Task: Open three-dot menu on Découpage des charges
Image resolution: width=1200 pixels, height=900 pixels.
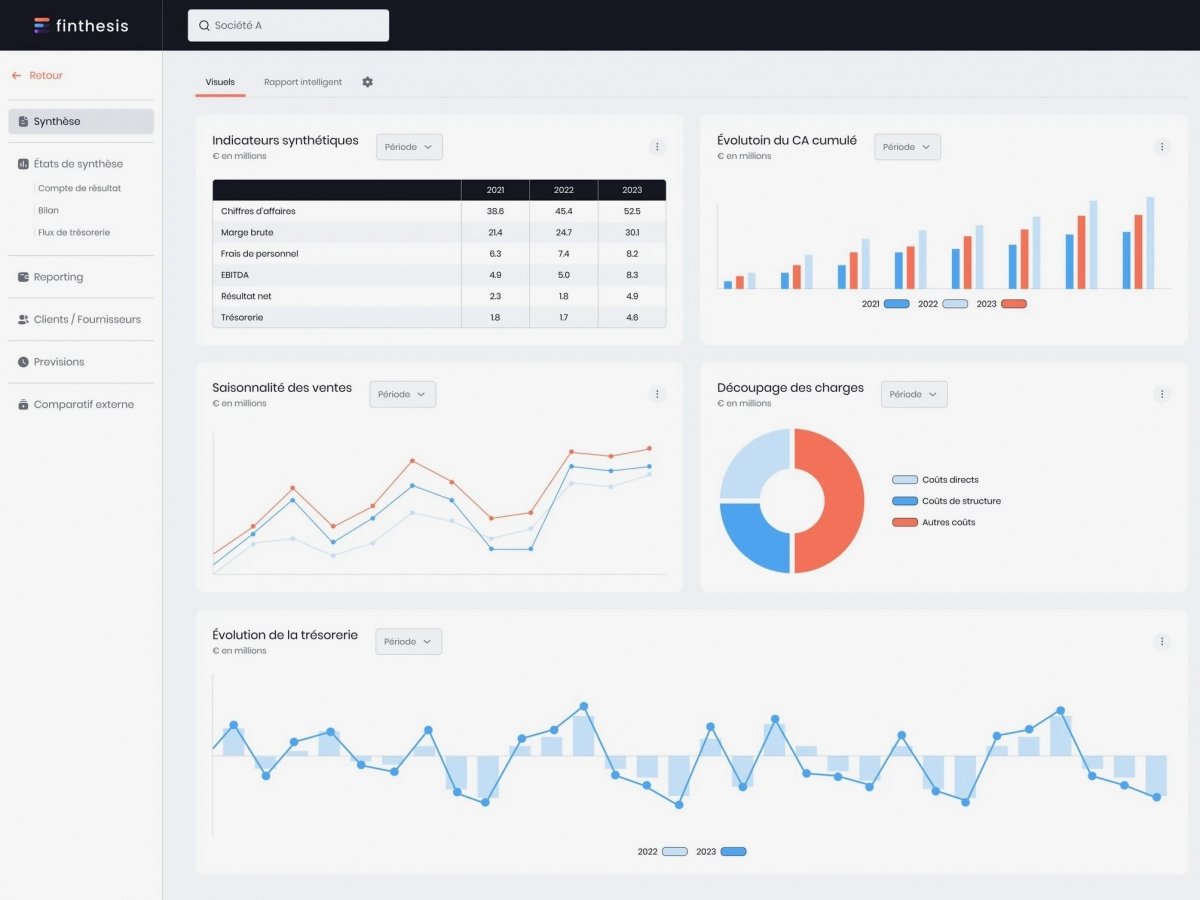Action: click(x=1162, y=394)
